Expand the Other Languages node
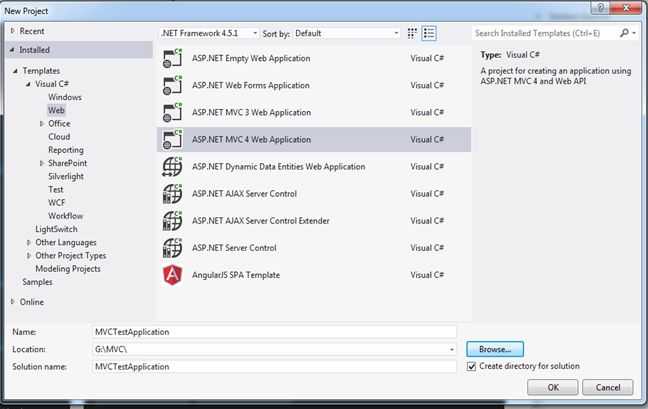The image size is (648, 409). [29, 243]
